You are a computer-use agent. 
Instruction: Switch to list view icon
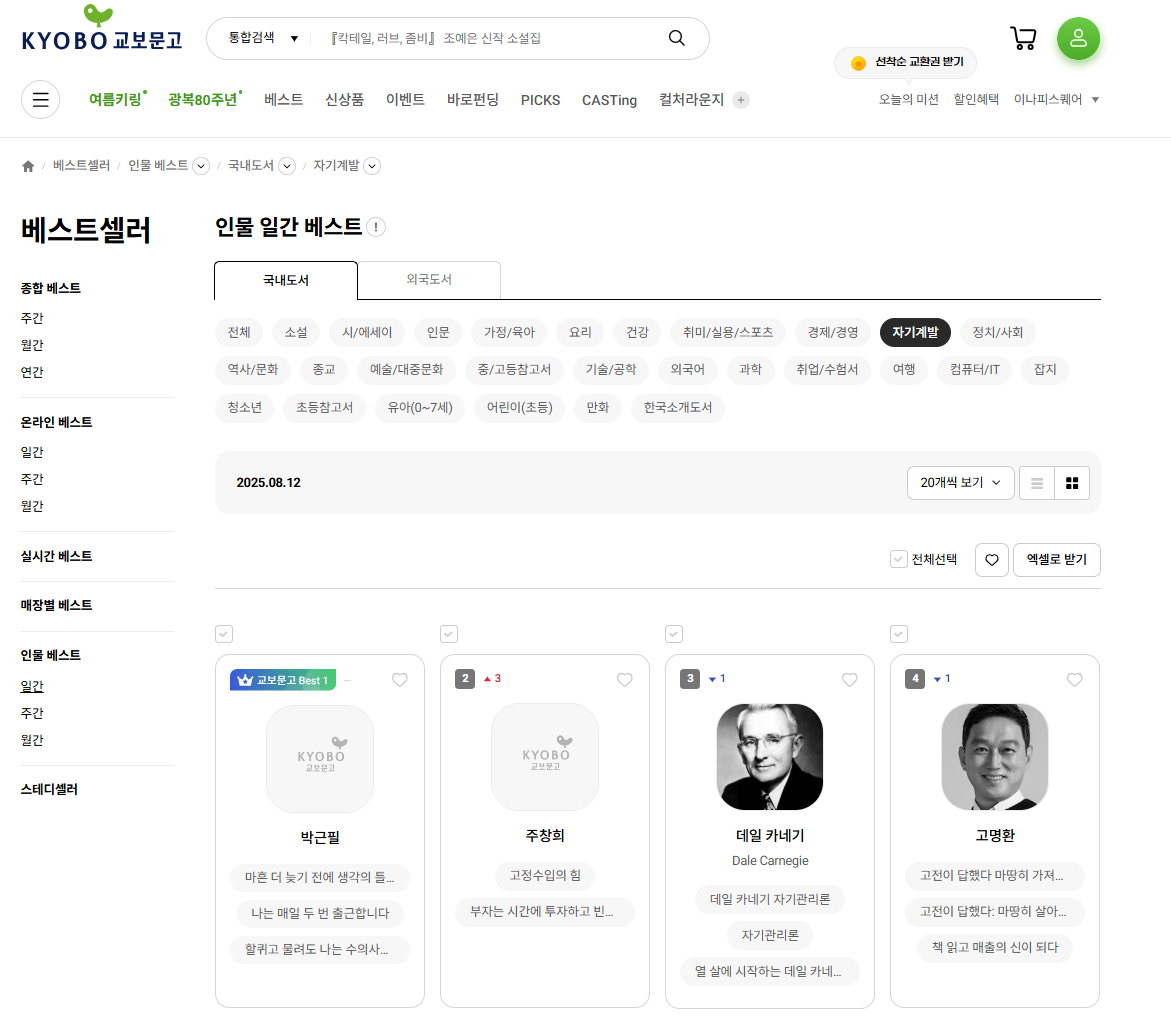click(x=1036, y=482)
